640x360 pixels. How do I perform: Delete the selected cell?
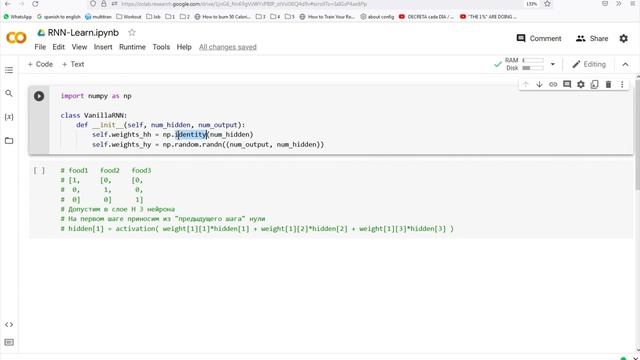click(x=608, y=84)
